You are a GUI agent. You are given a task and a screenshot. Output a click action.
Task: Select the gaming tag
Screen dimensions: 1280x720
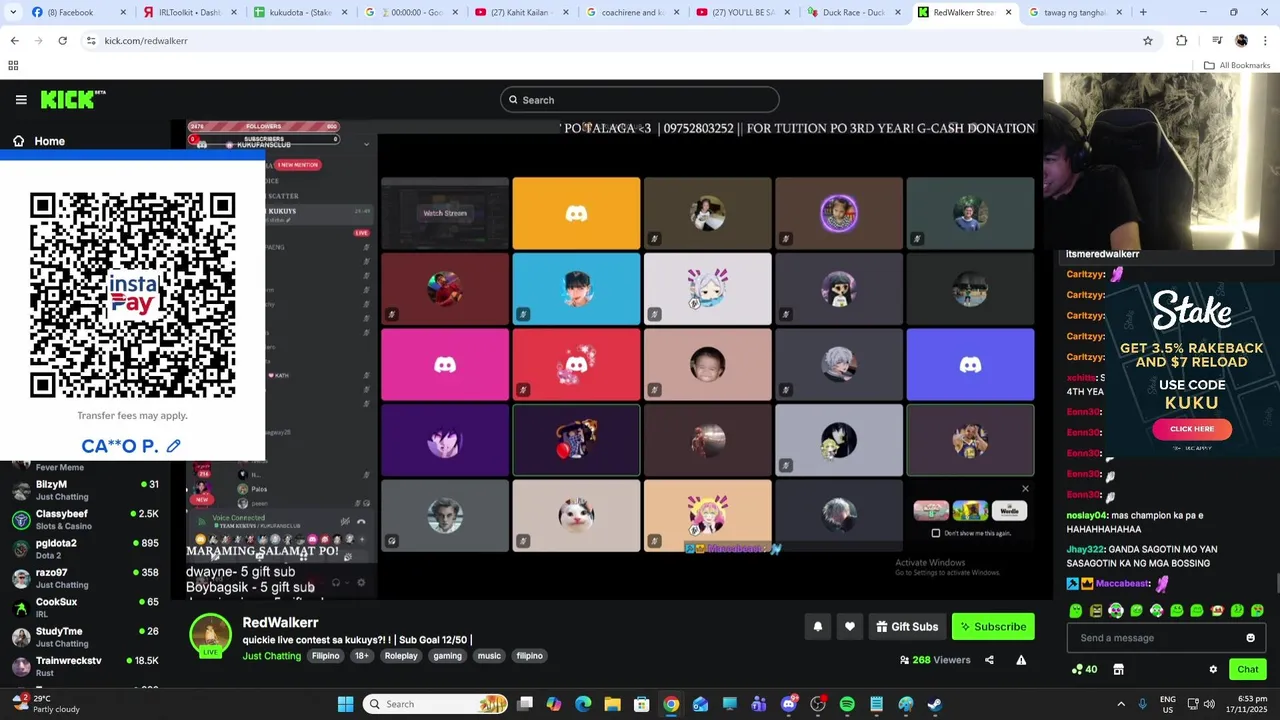(x=447, y=656)
